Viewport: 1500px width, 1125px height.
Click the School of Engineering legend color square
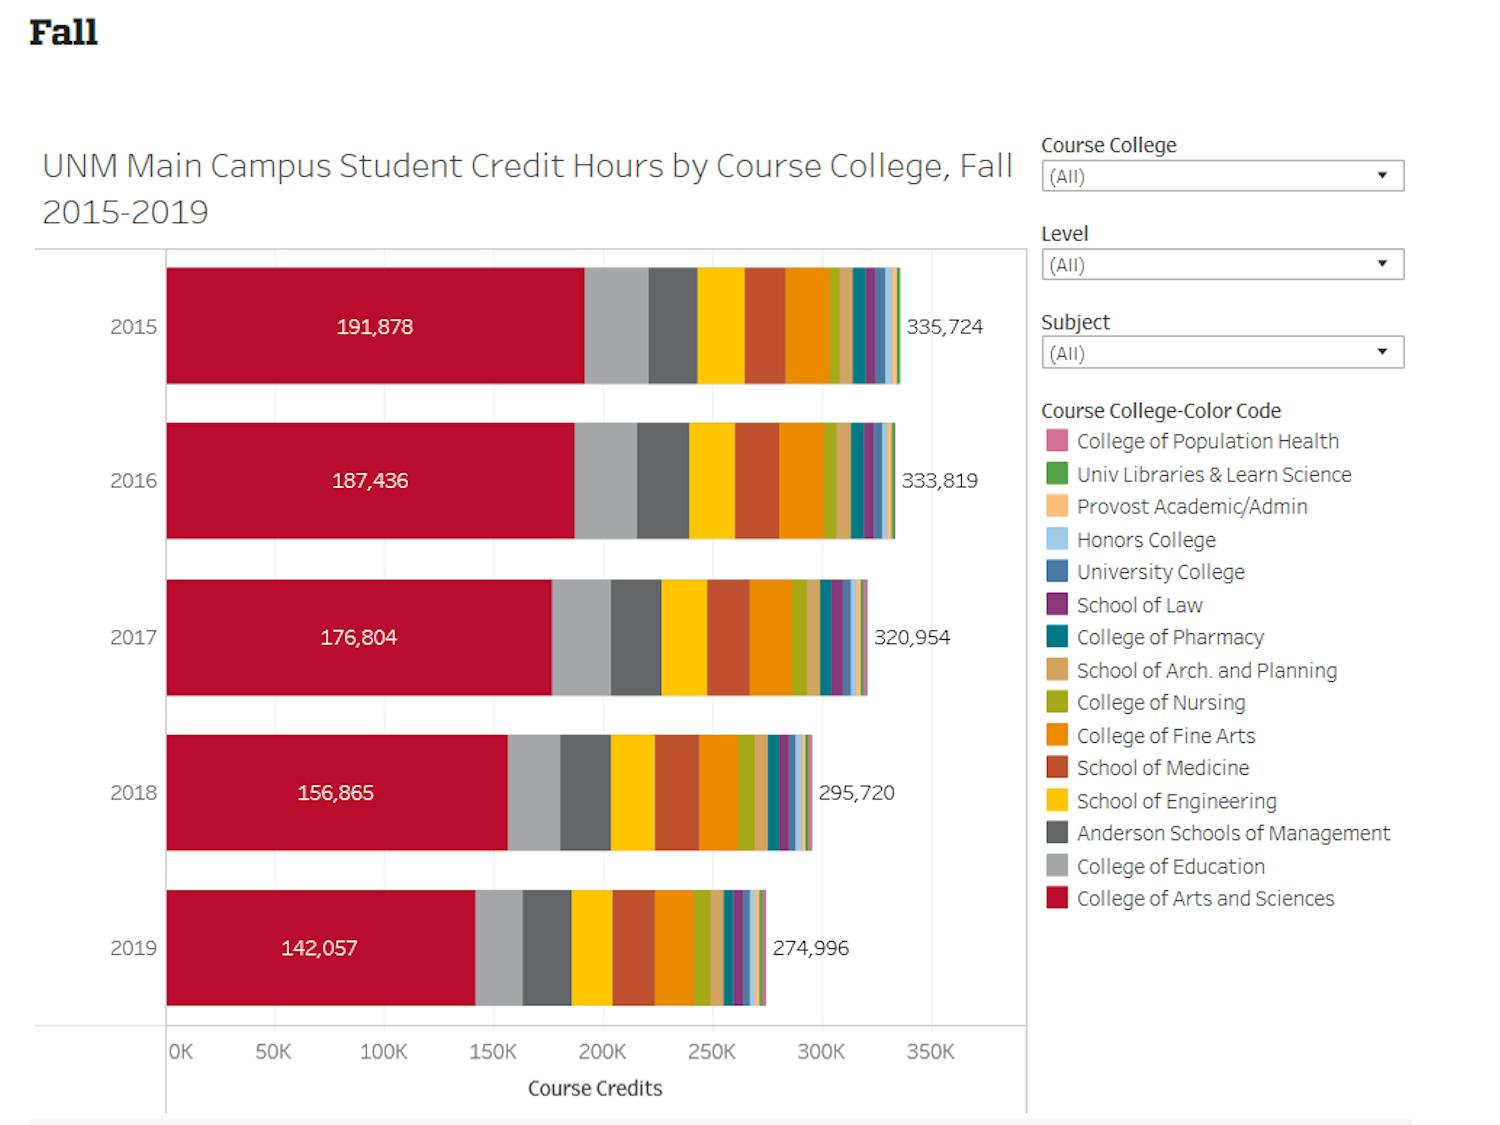(1059, 801)
